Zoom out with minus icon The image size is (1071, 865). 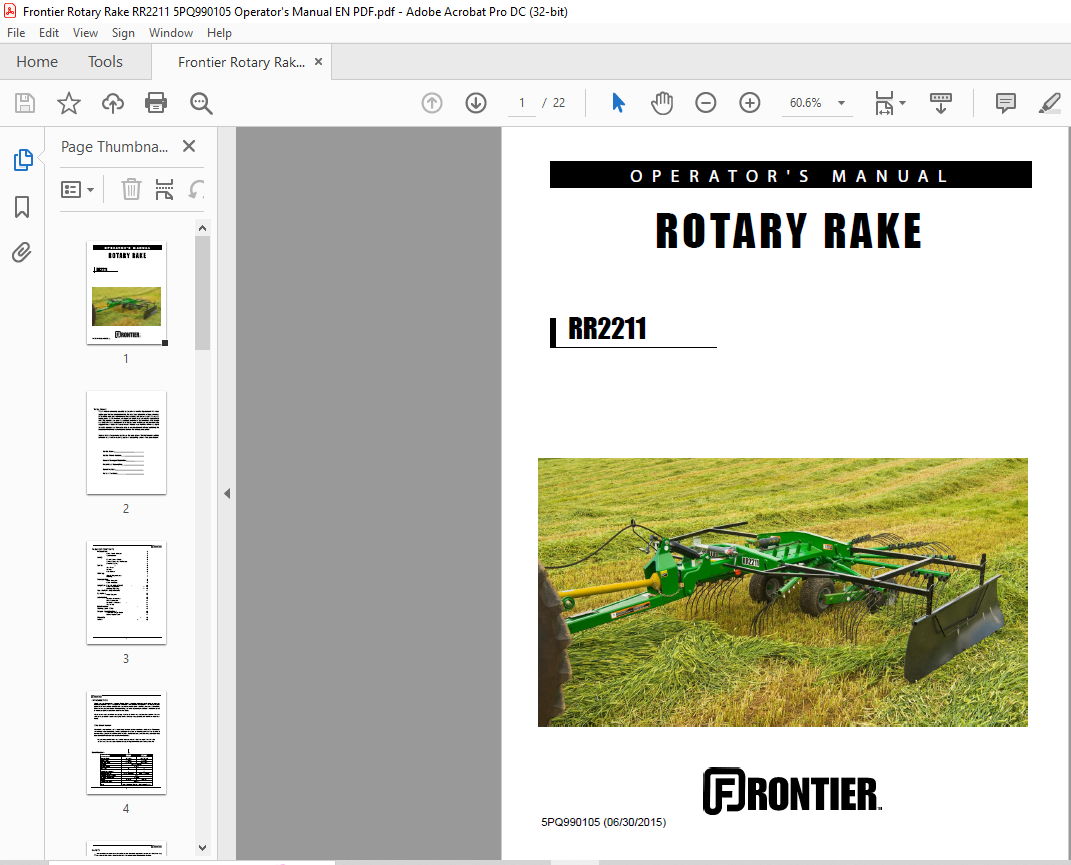coord(706,103)
